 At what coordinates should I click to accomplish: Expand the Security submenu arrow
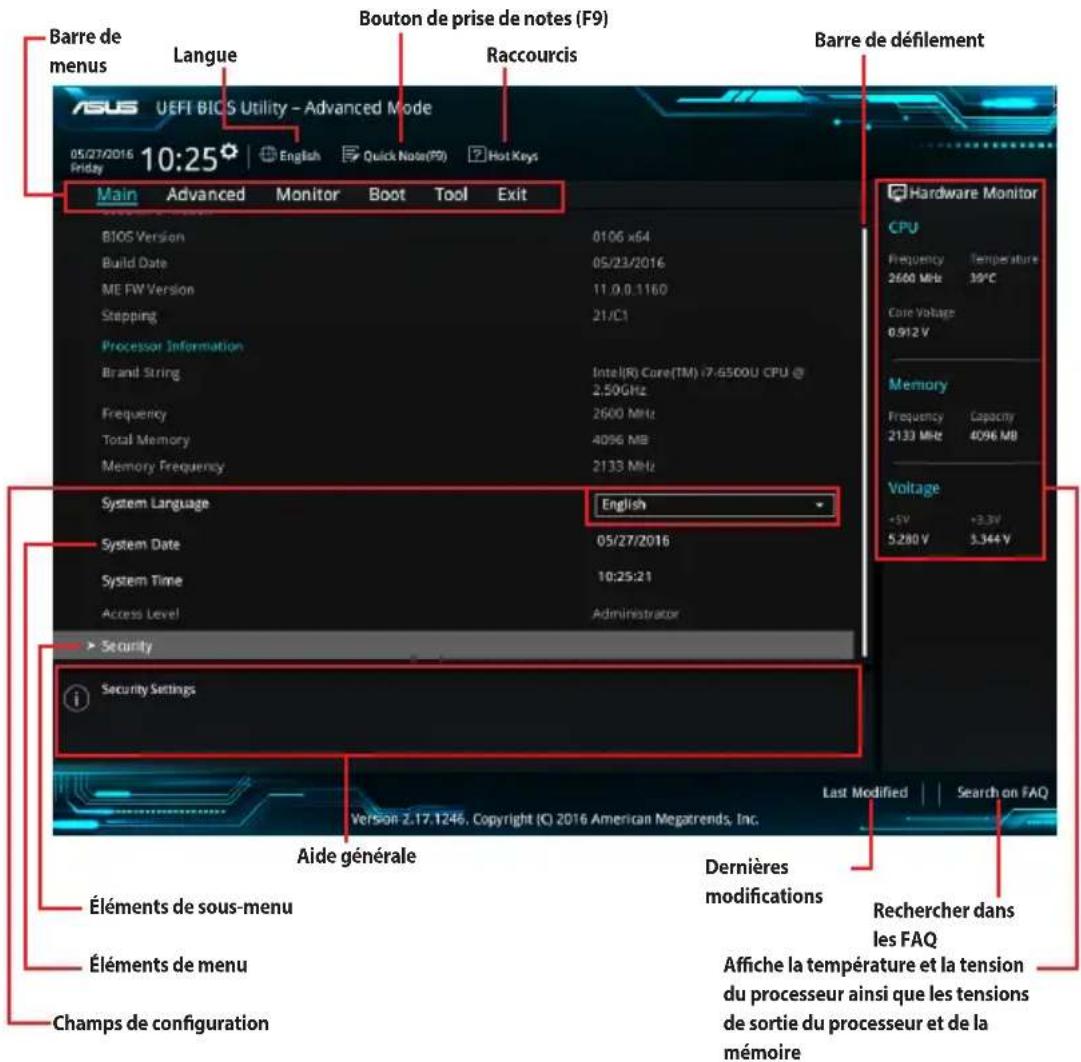tap(91, 646)
